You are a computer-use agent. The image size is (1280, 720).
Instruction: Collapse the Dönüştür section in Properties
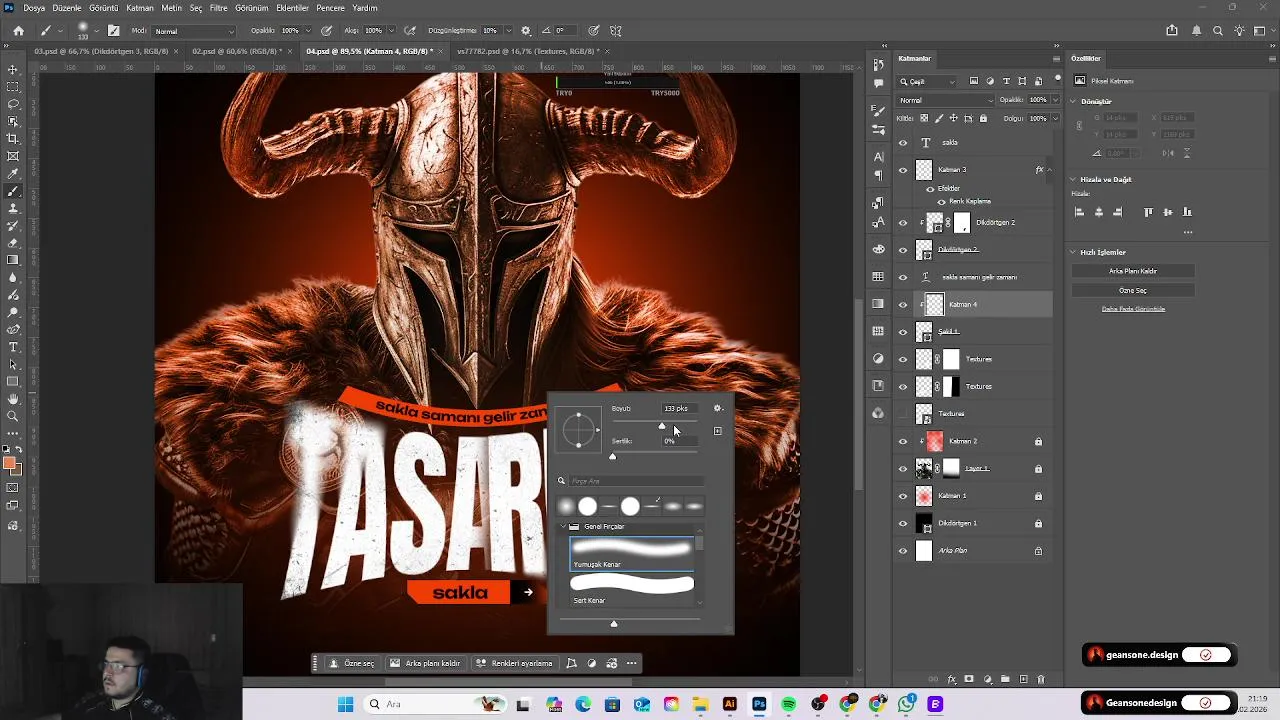click(x=1074, y=101)
